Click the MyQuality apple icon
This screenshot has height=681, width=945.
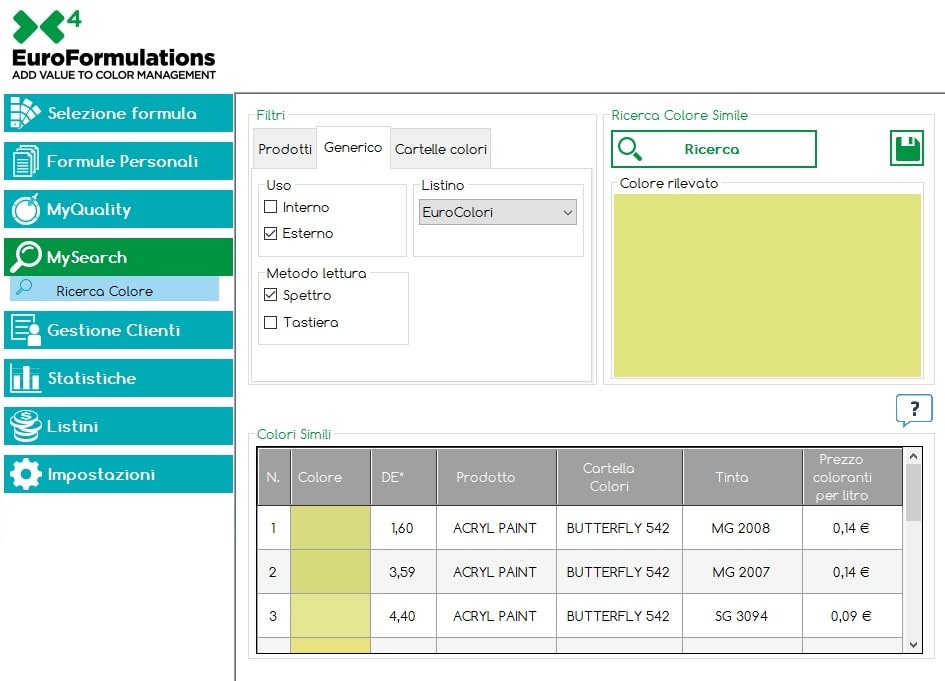25,209
